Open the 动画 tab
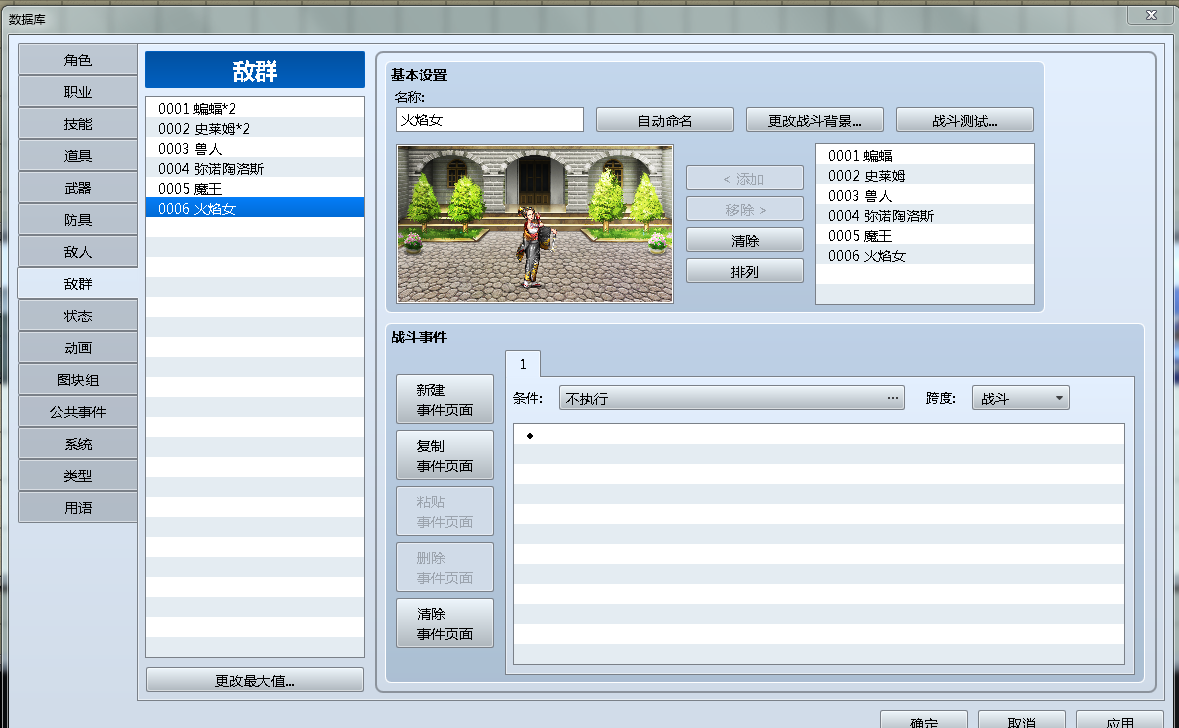Screen dimensions: 1179x728 77,347
